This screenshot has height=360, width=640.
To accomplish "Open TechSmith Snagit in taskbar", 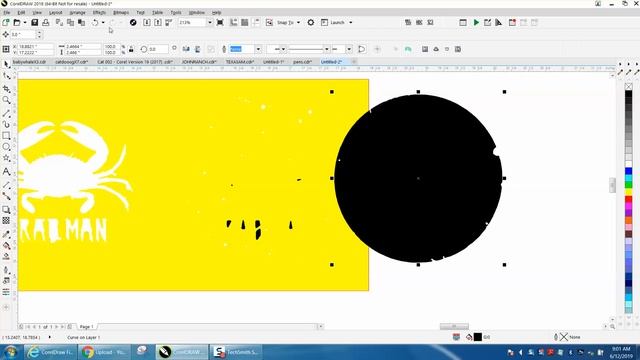I will coord(237,352).
